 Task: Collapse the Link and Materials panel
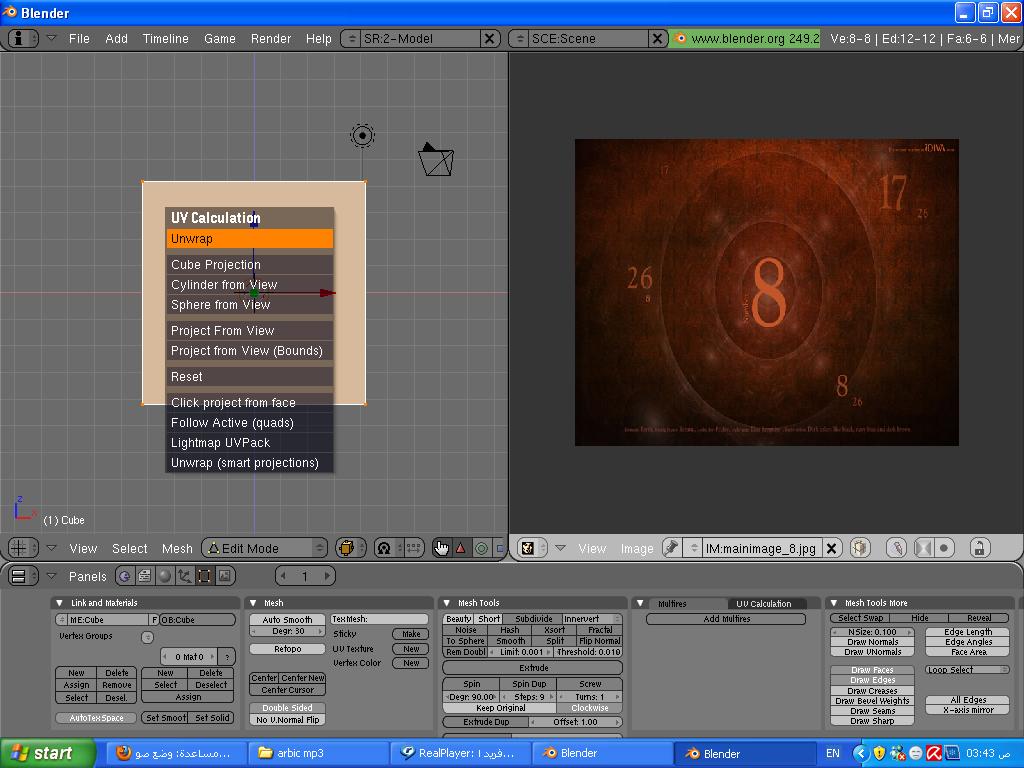59,603
